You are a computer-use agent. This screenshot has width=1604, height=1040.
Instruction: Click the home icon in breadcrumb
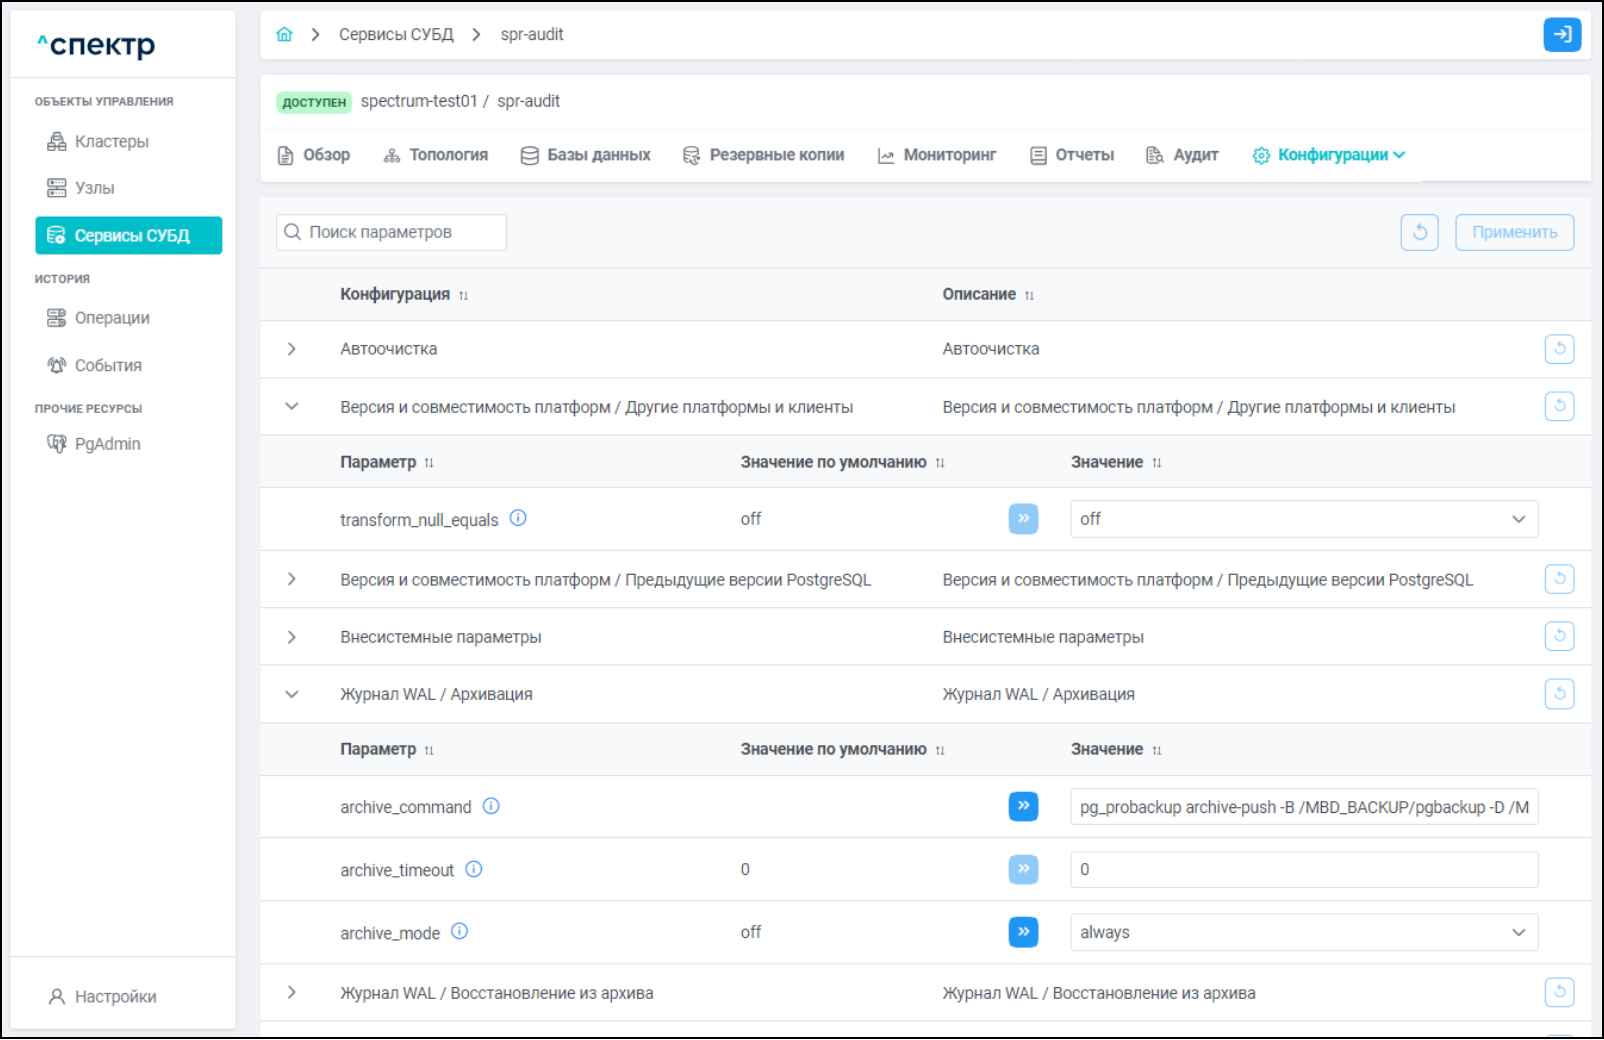[284, 35]
